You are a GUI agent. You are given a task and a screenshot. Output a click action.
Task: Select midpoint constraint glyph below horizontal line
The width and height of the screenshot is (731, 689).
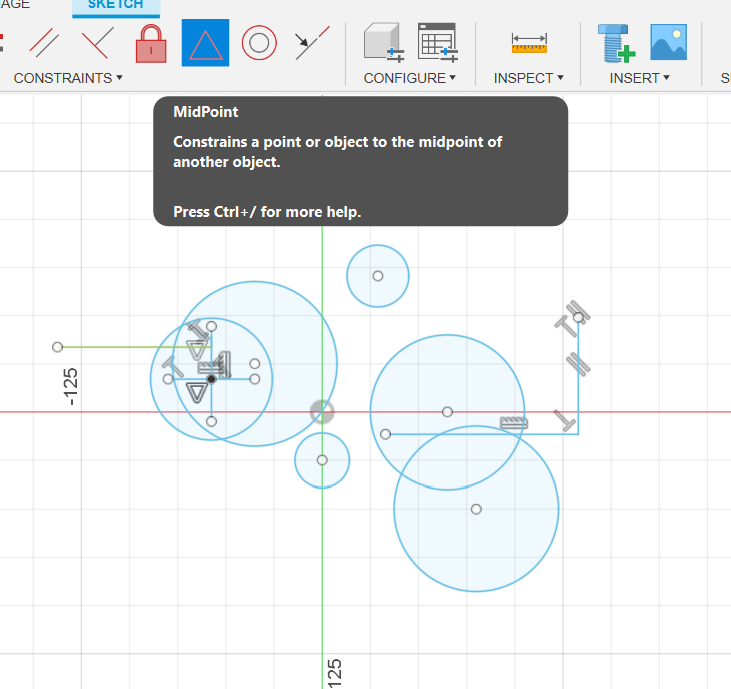[x=197, y=393]
